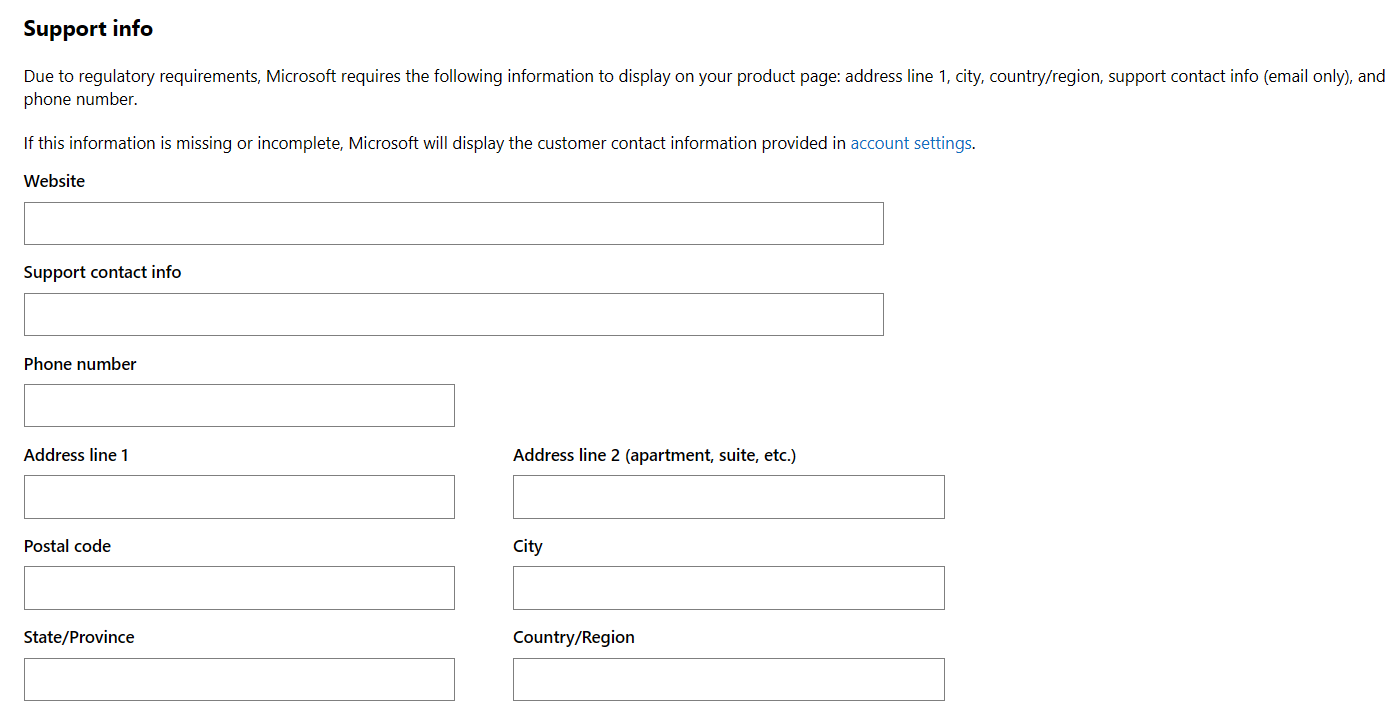Click into the Address line 1 field
The width and height of the screenshot is (1396, 712).
tap(239, 497)
